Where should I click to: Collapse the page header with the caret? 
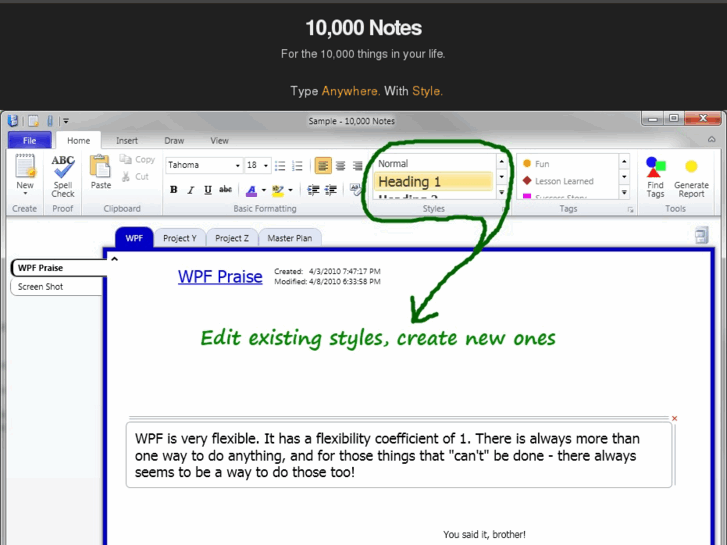tap(115, 259)
